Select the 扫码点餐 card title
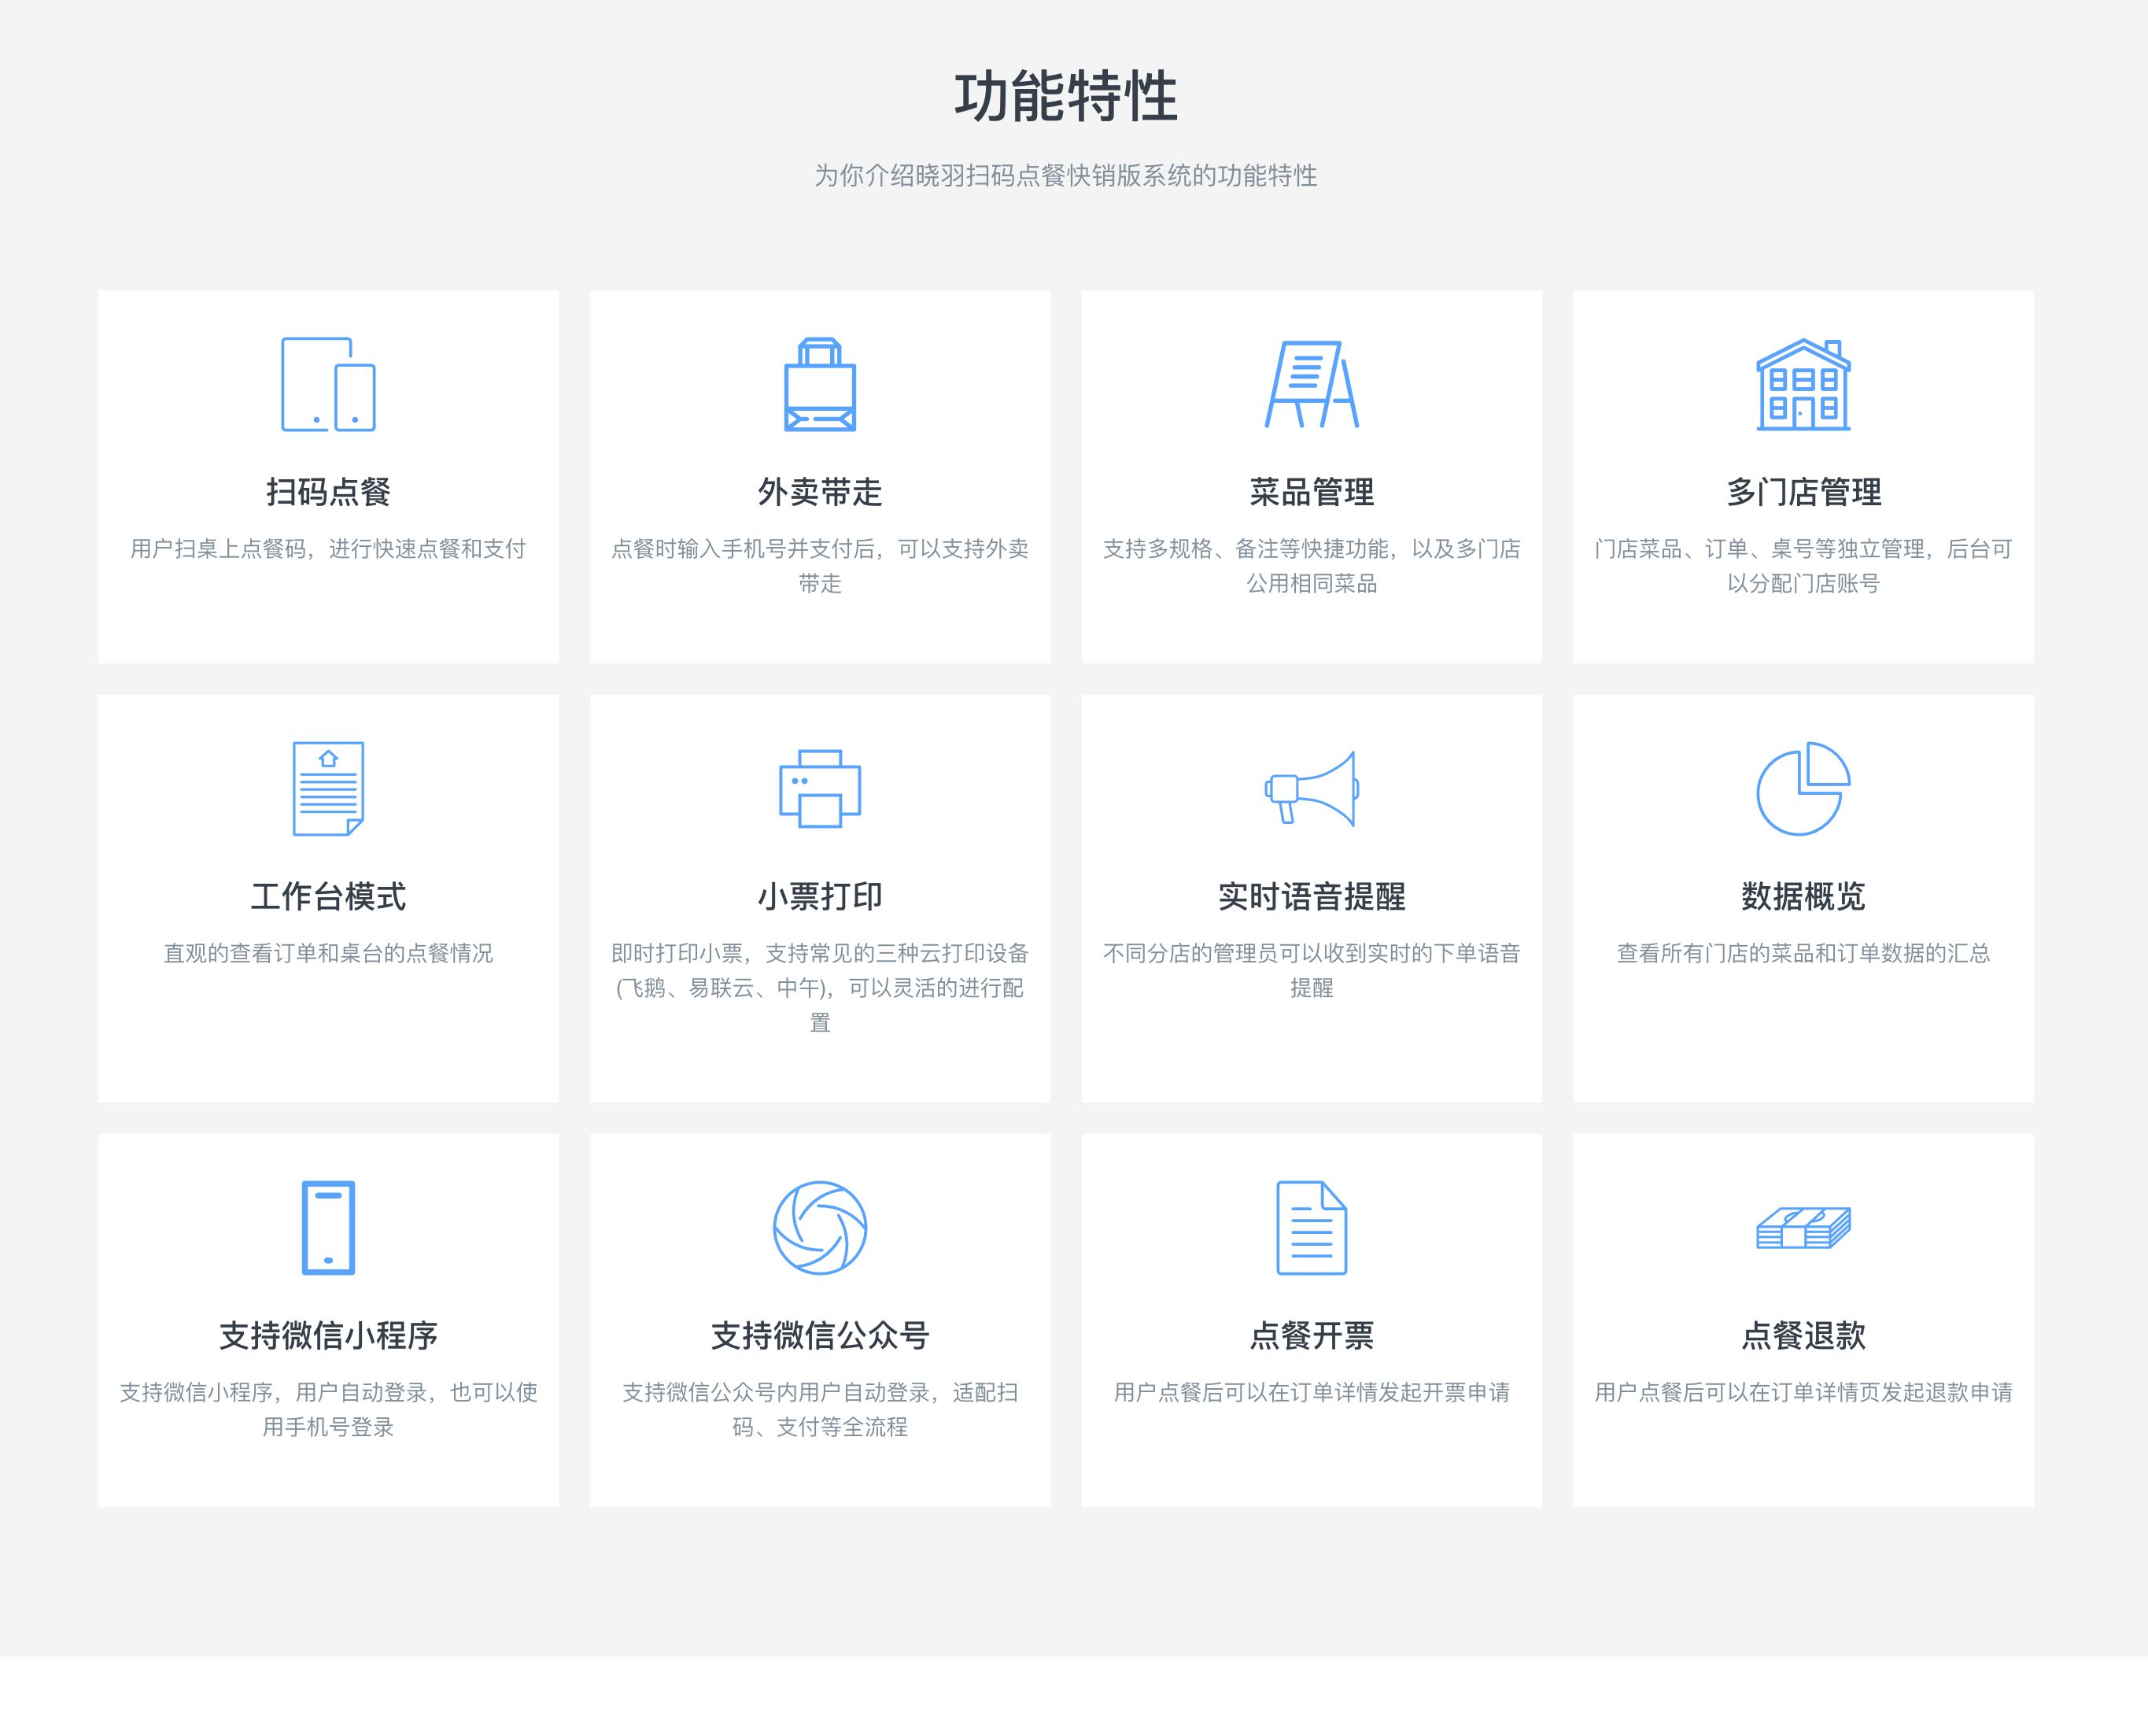The height and width of the screenshot is (1736, 2148). [x=328, y=492]
